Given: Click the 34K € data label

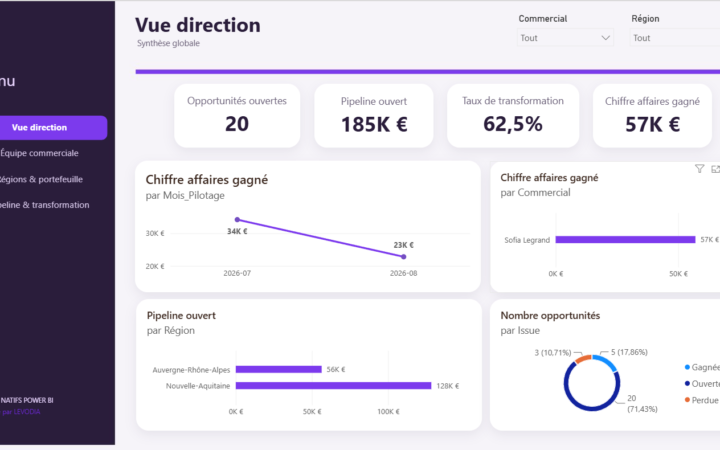Looking at the screenshot, I should coord(237,231).
